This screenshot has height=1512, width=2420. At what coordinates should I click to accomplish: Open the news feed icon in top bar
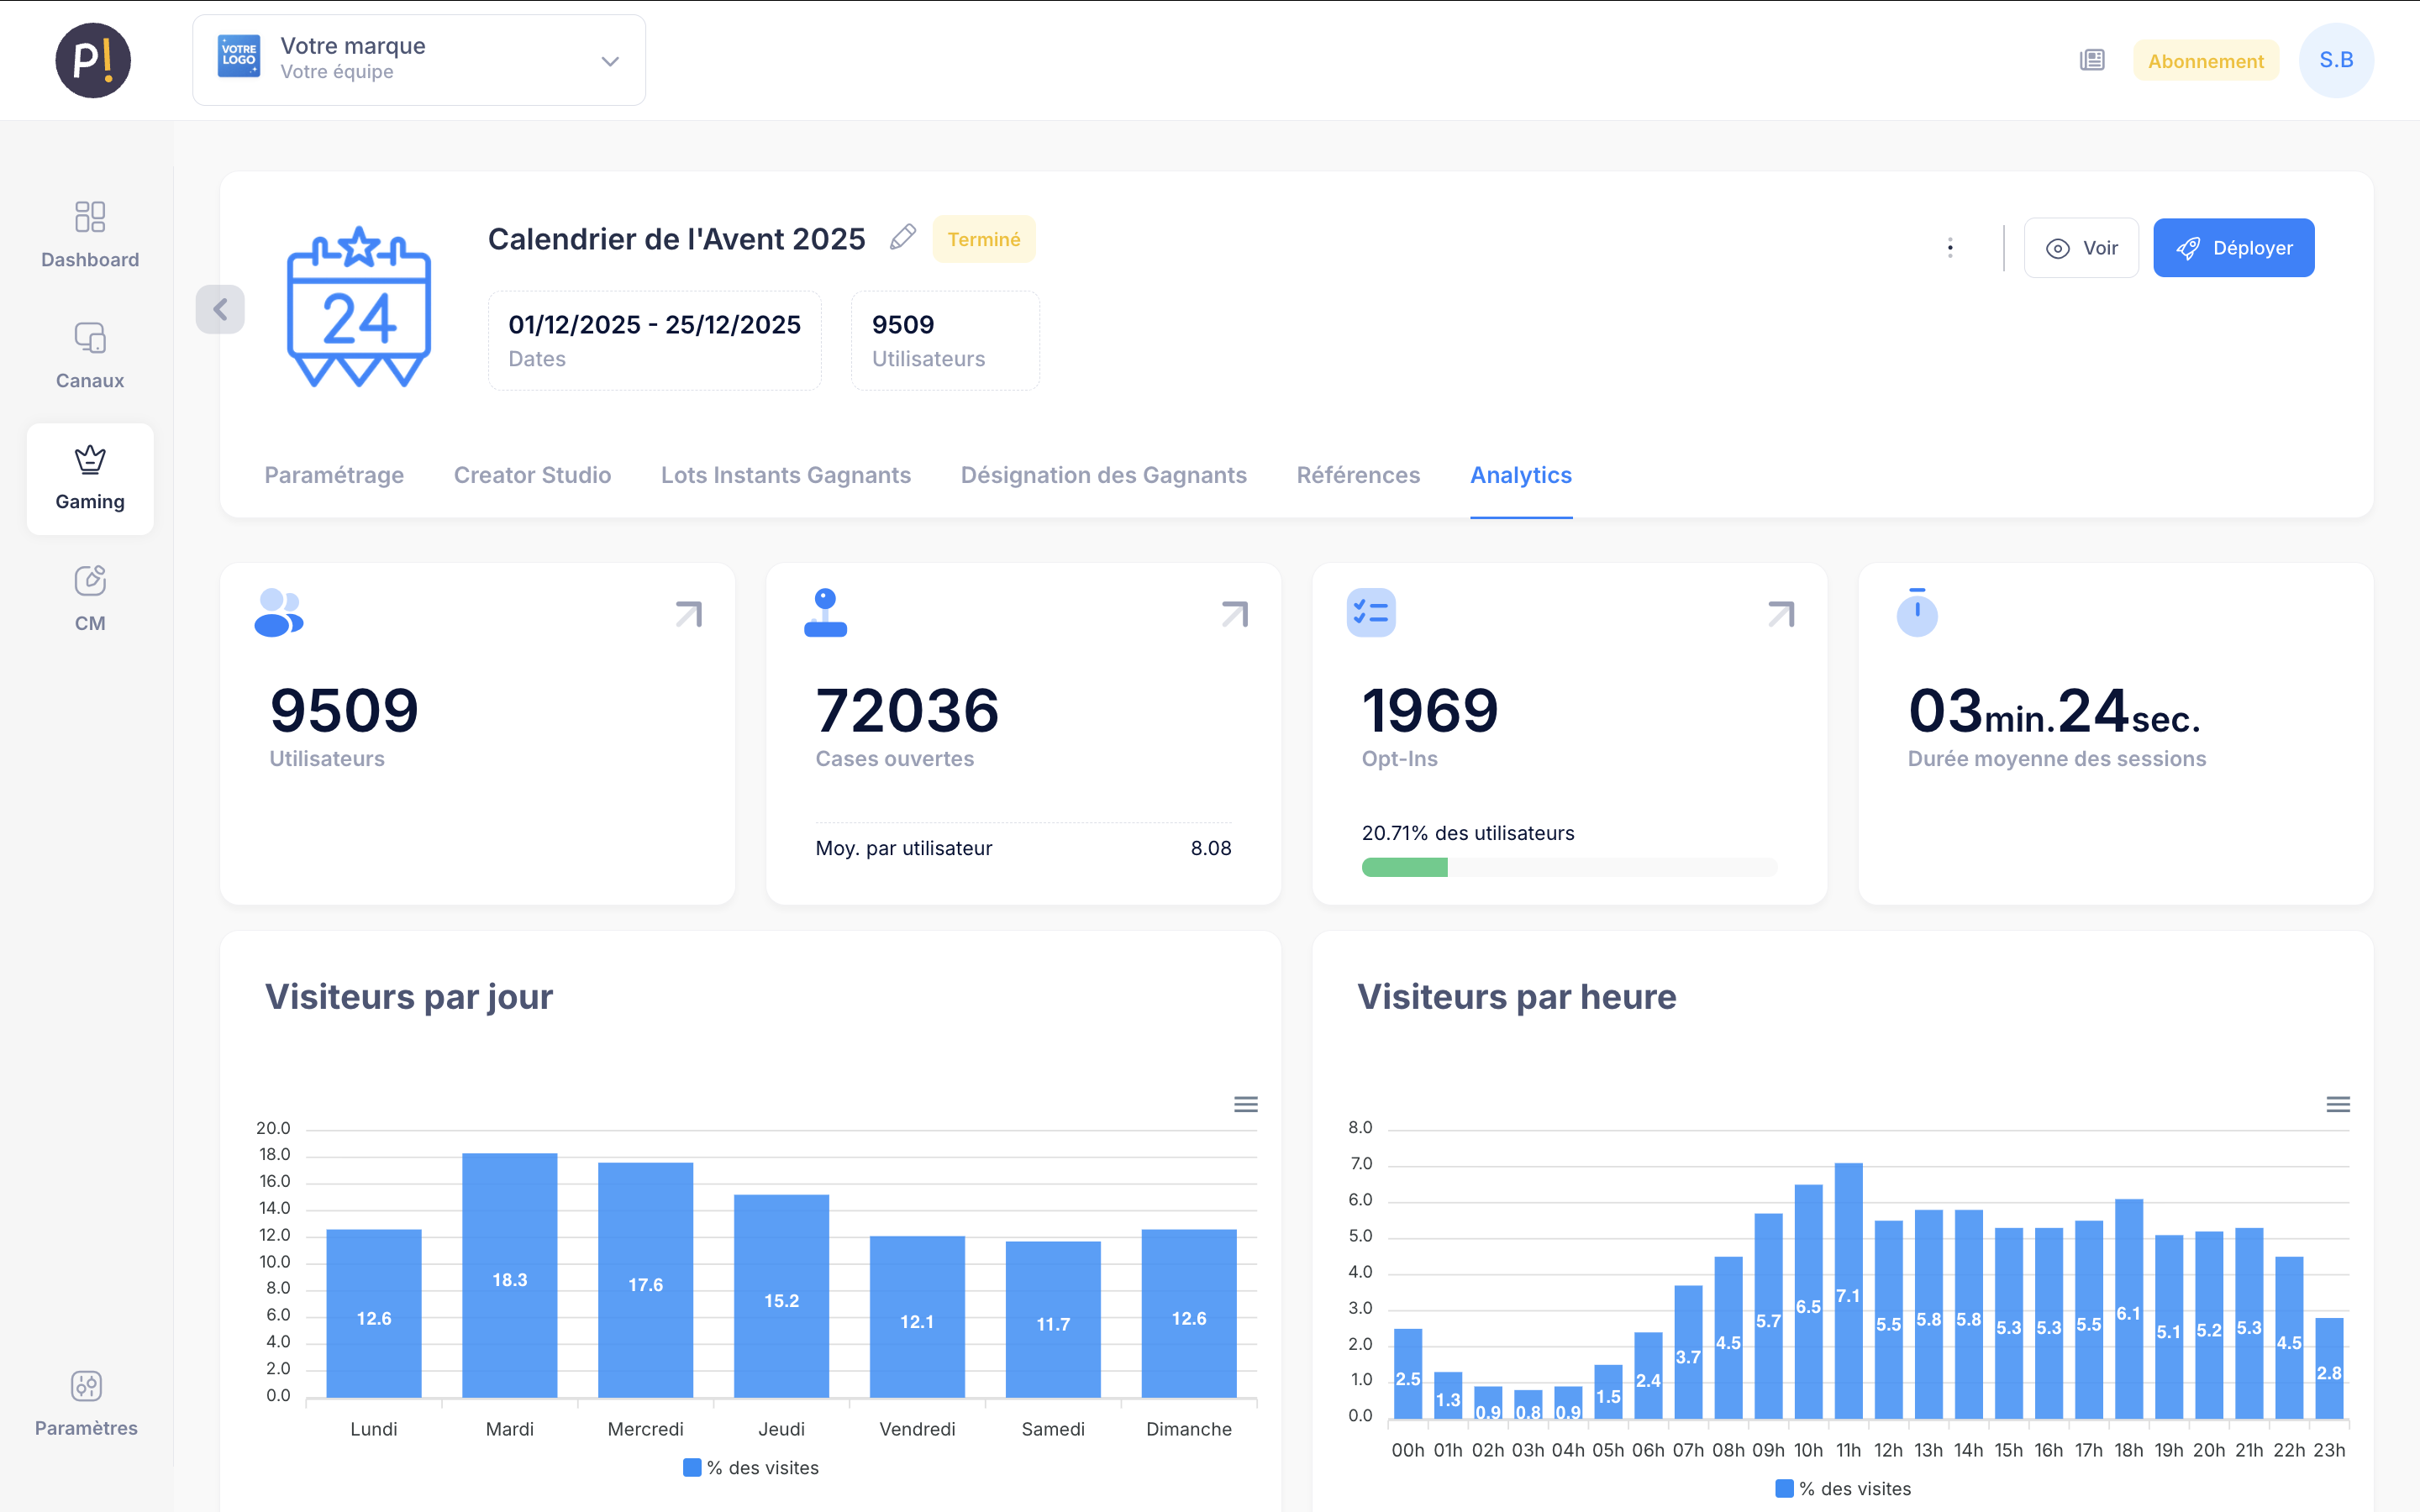(2090, 60)
